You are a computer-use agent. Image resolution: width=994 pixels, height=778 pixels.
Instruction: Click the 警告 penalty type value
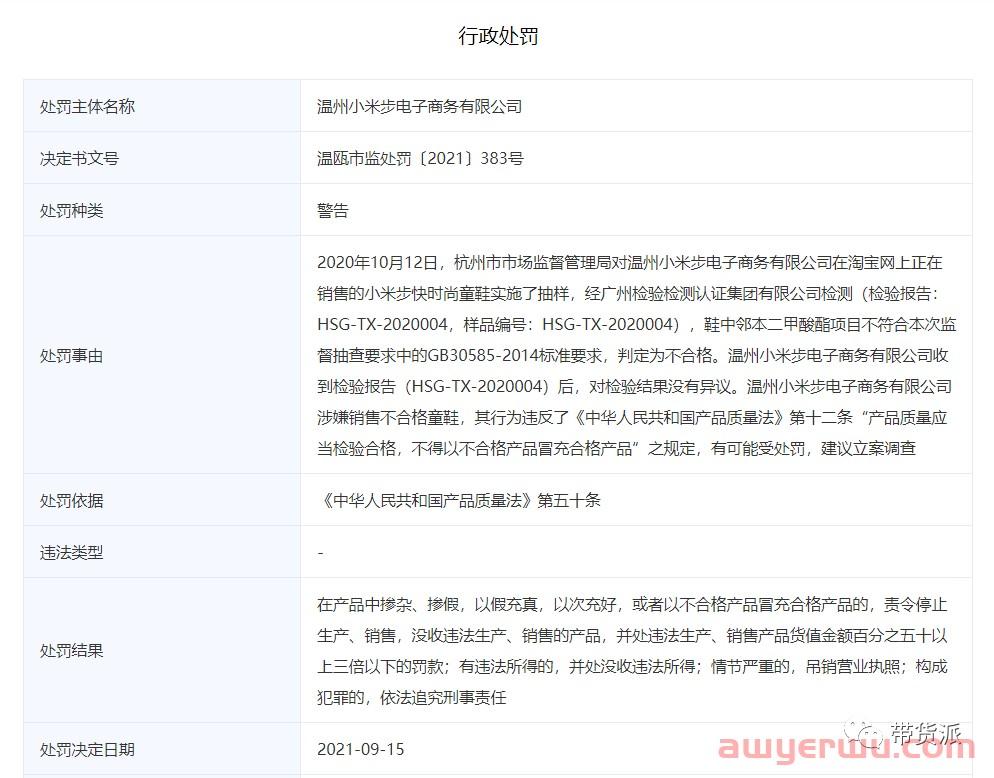pyautogui.click(x=333, y=210)
